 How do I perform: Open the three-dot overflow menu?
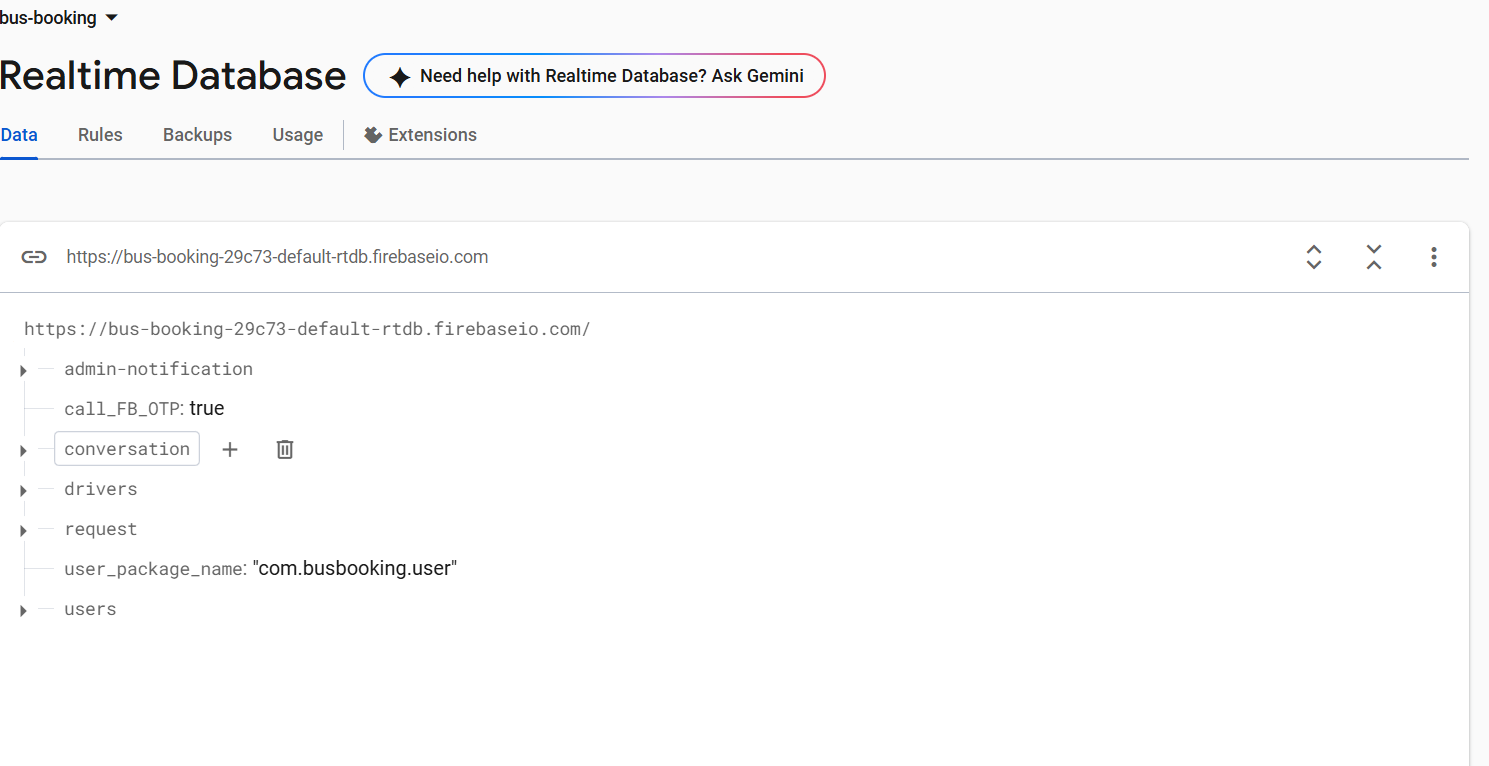point(1434,257)
